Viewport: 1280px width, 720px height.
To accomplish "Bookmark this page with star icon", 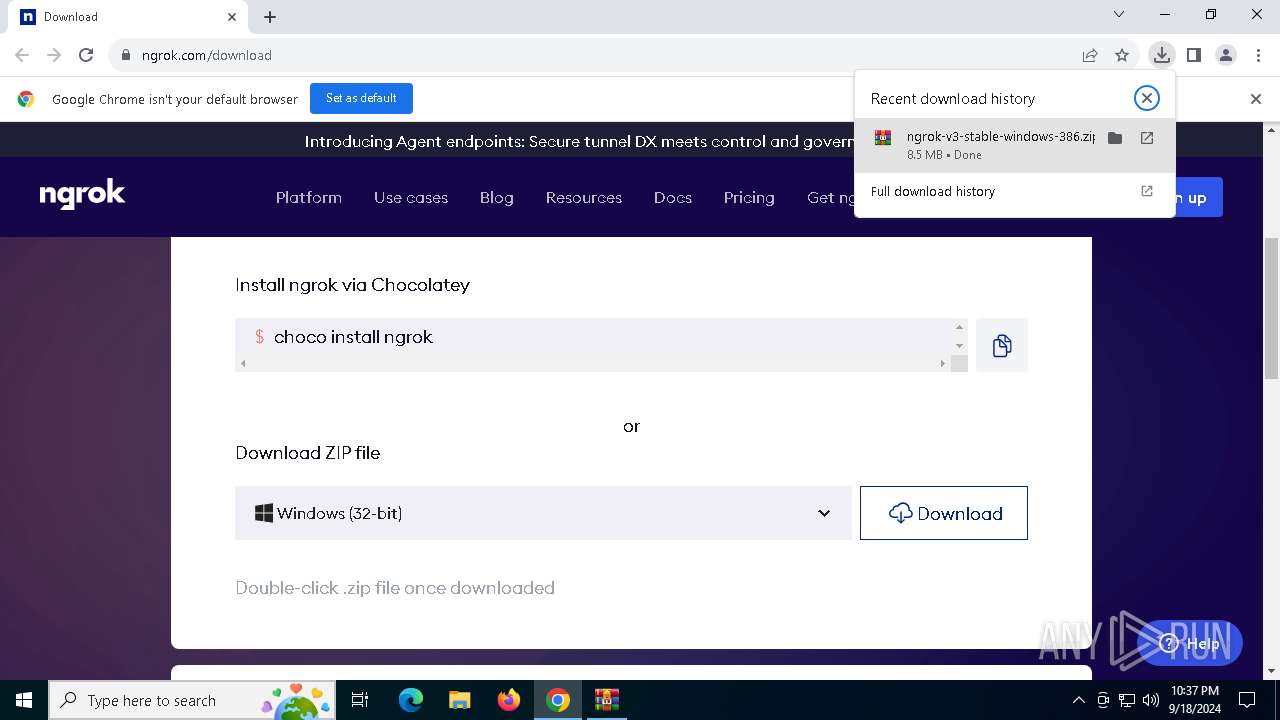I will click(1122, 55).
